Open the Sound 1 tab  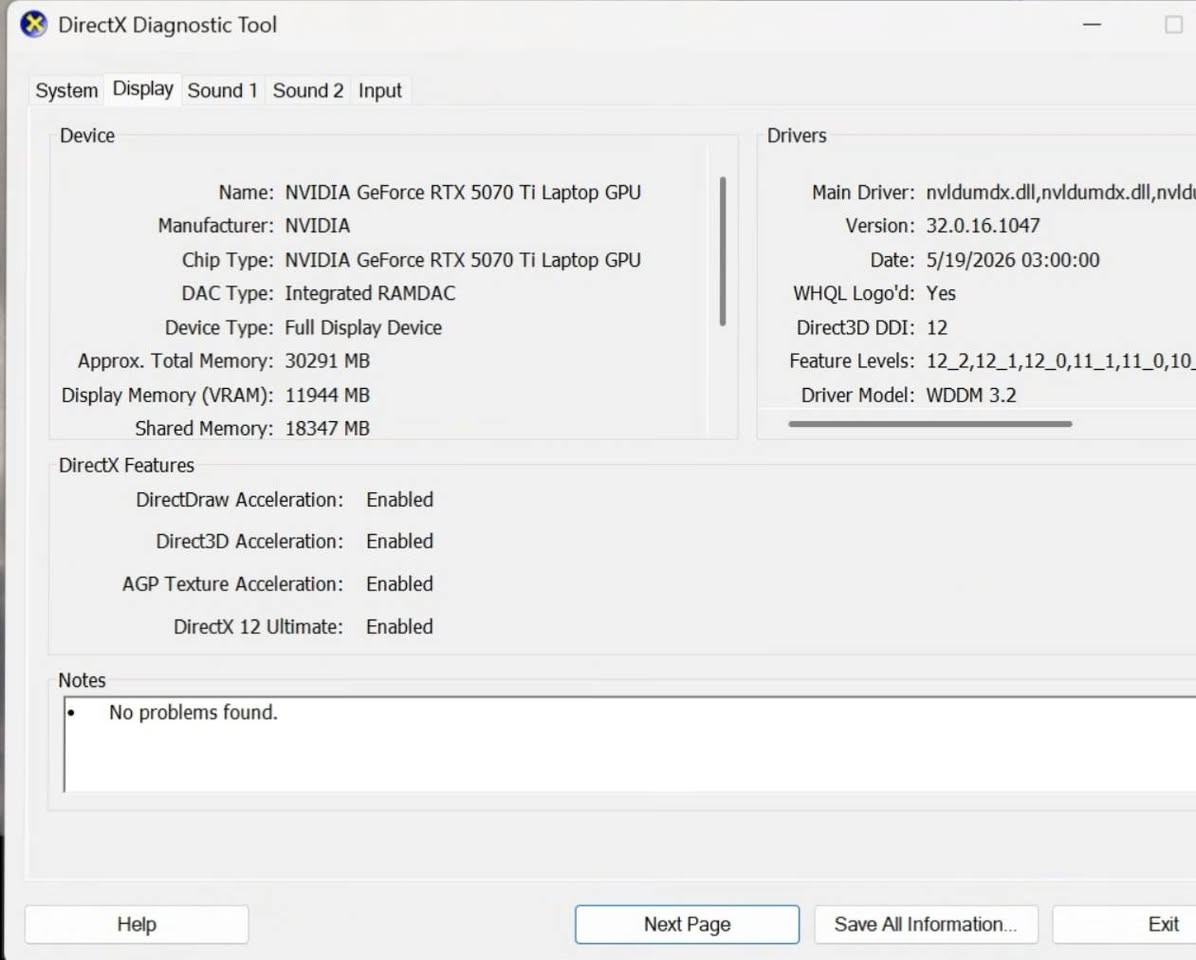coord(222,91)
